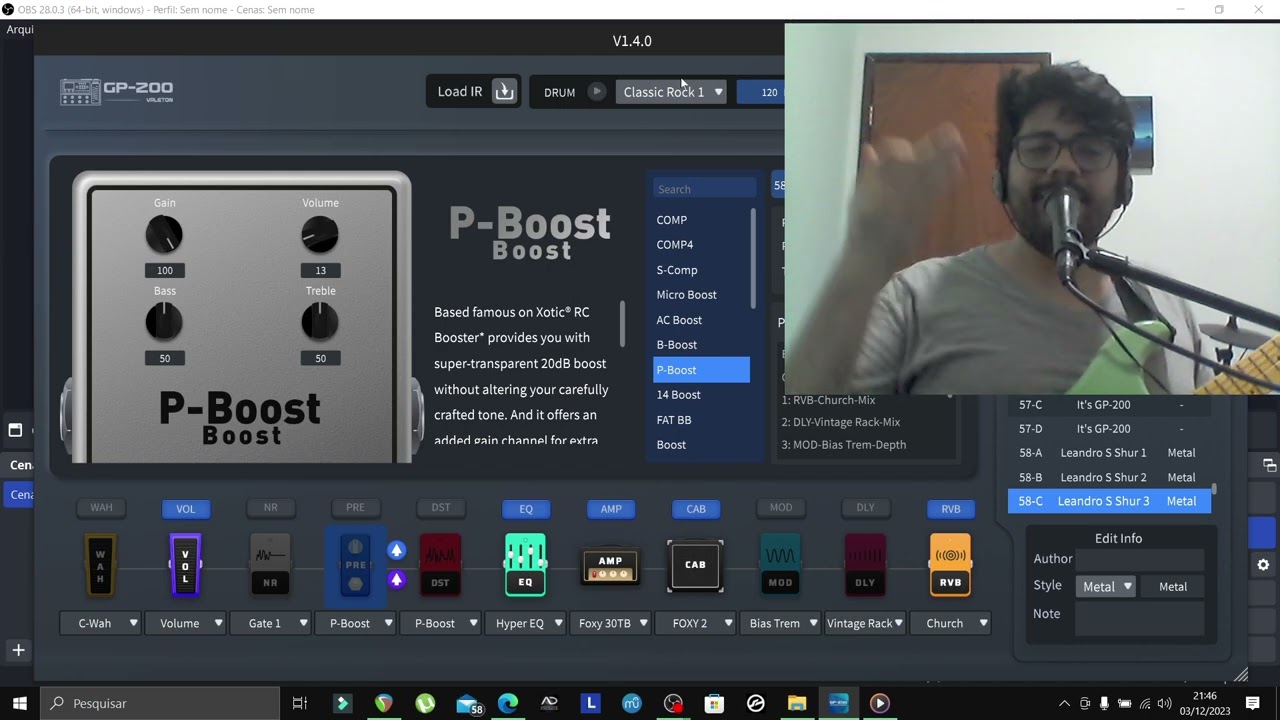Click the Treble knob on P-Boost
This screenshot has height=720, width=1280.
[x=320, y=322]
